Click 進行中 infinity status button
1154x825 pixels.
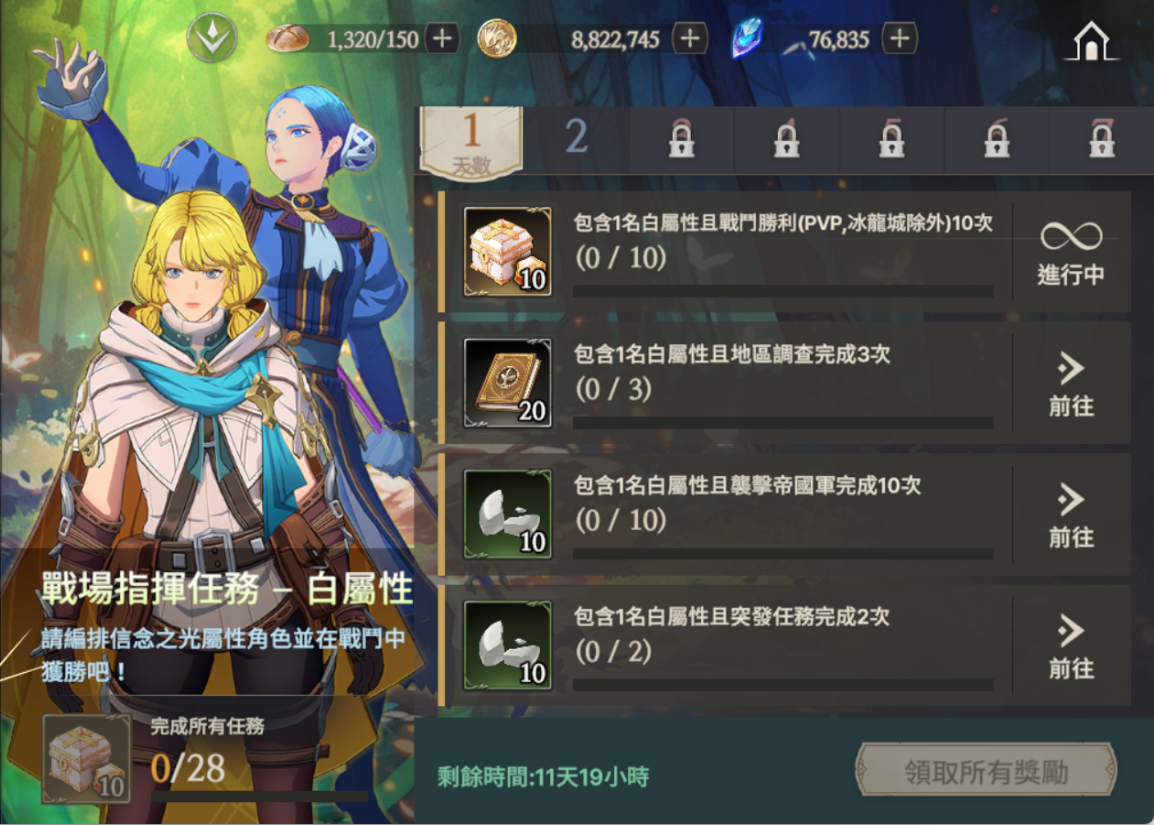click(x=1072, y=252)
